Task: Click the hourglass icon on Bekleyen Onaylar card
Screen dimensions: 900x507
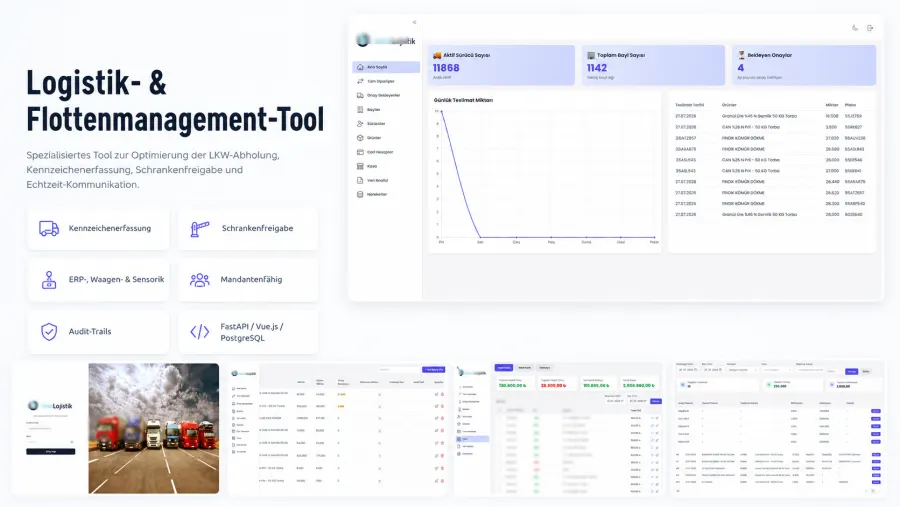Action: click(x=741, y=55)
